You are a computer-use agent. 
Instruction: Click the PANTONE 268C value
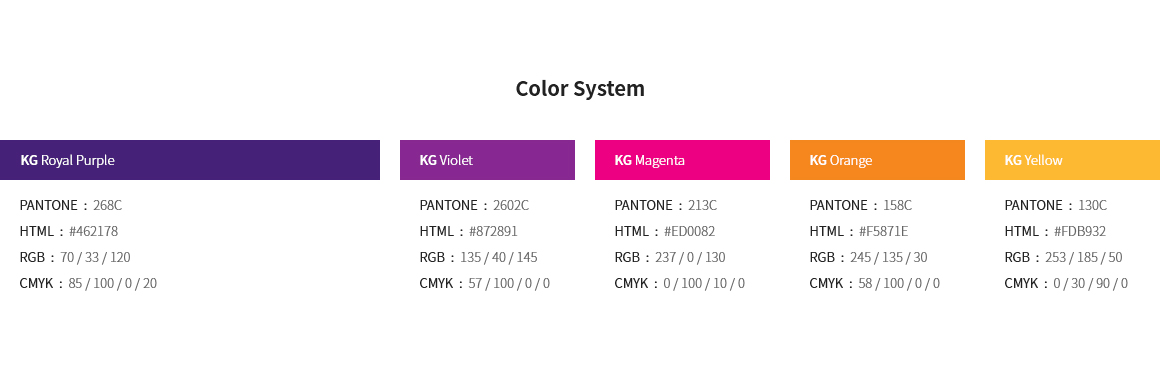click(107, 205)
